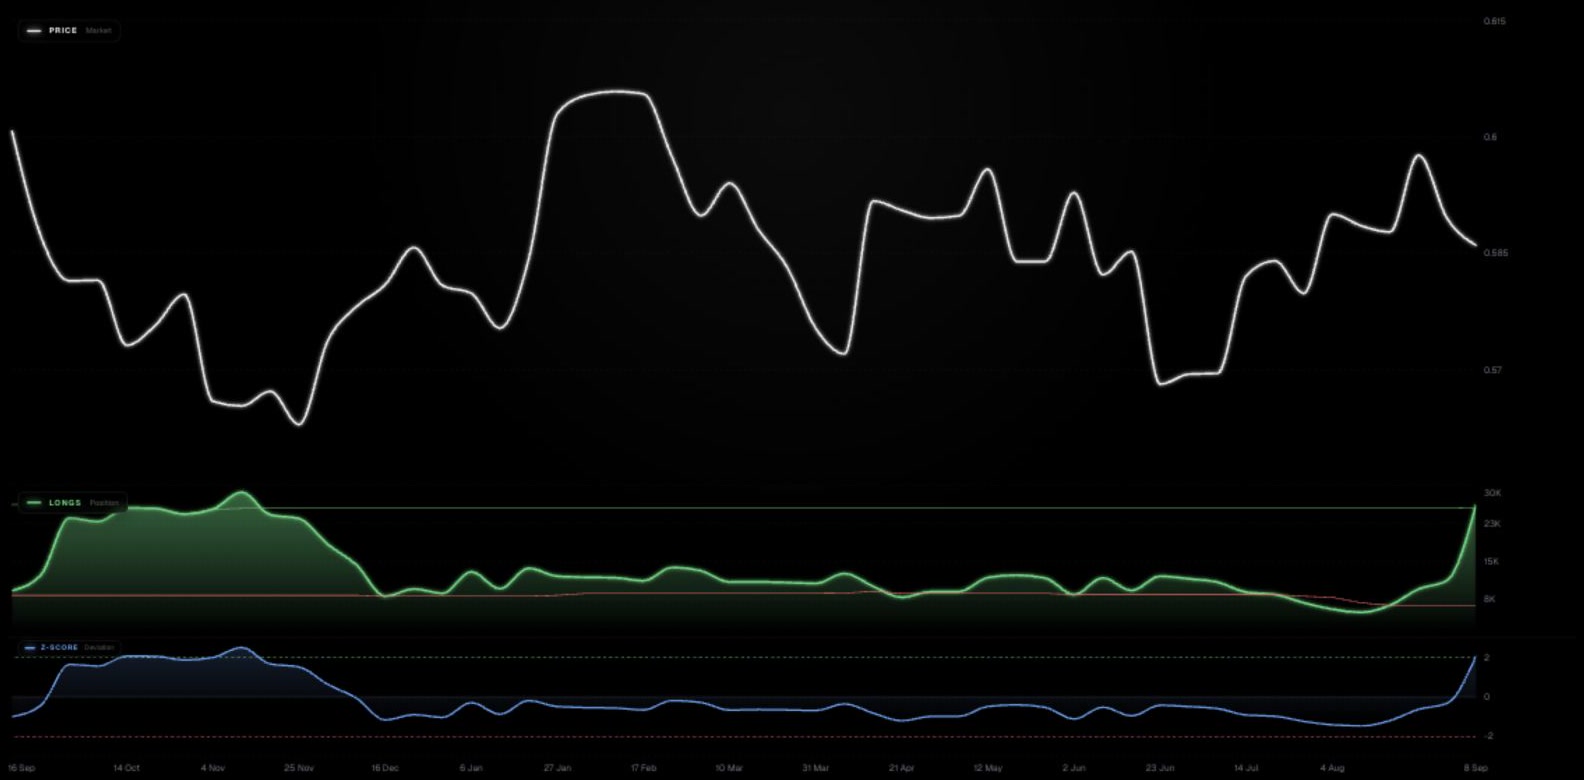Select the 4 Nov date label
Viewport: 1584px width, 780px height.
click(212, 768)
